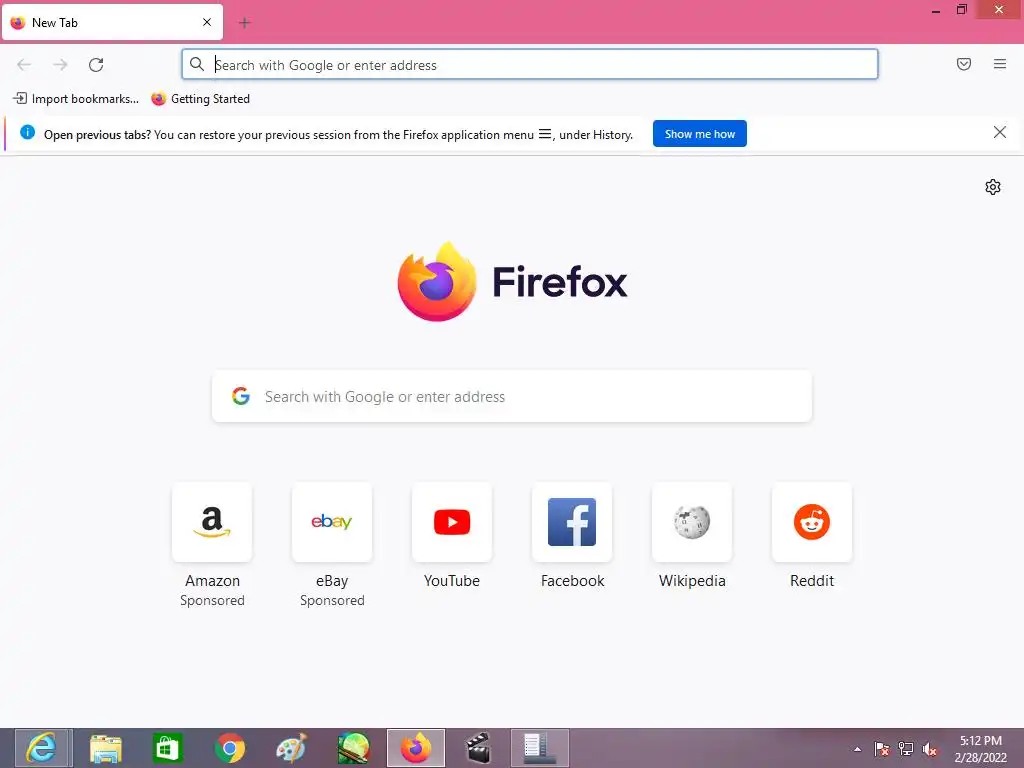Click the Sponsored label under Amazon
This screenshot has height=768, width=1024.
click(212, 600)
